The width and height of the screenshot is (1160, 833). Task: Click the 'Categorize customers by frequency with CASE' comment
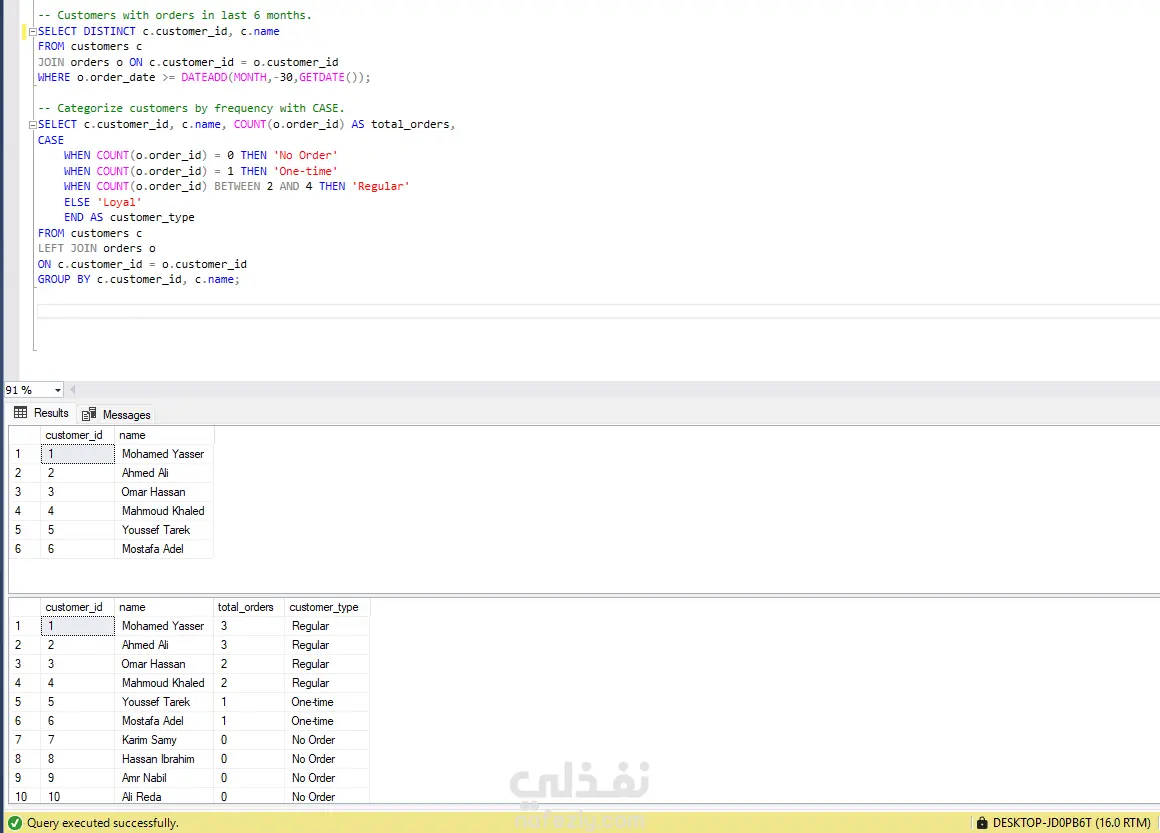click(191, 108)
